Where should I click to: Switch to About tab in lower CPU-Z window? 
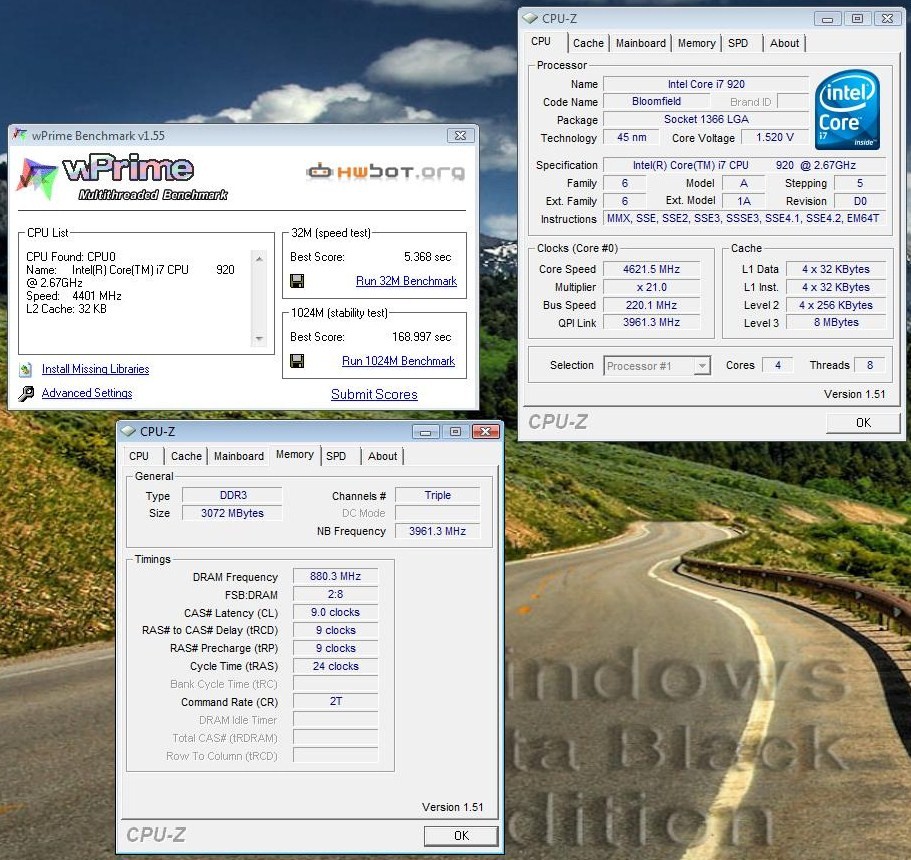point(382,456)
